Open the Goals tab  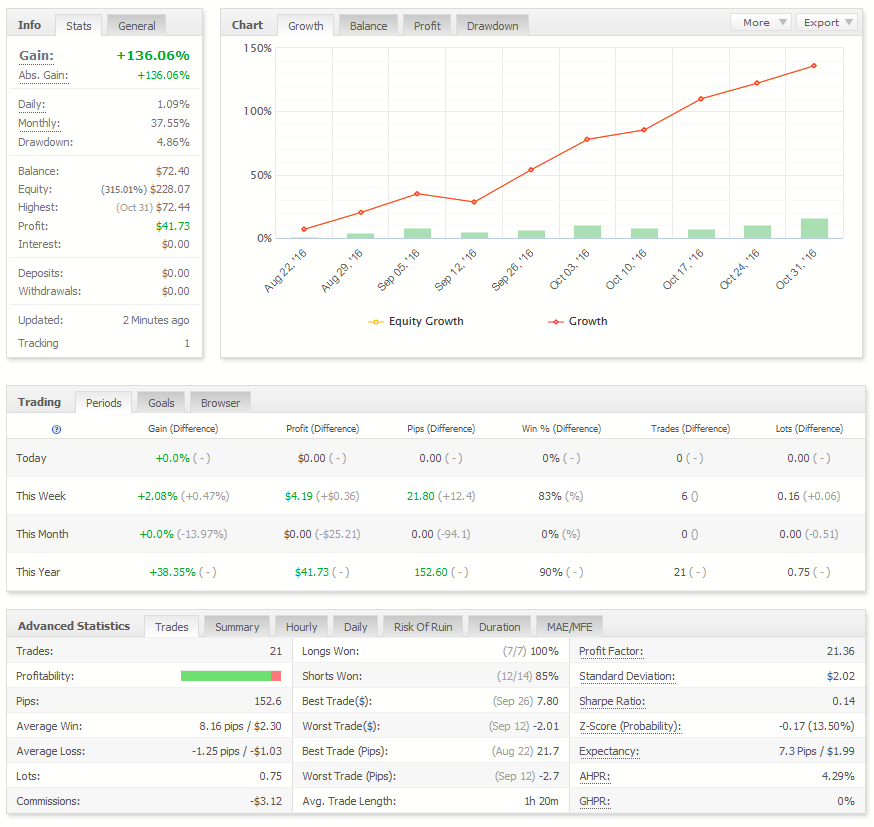pos(161,402)
